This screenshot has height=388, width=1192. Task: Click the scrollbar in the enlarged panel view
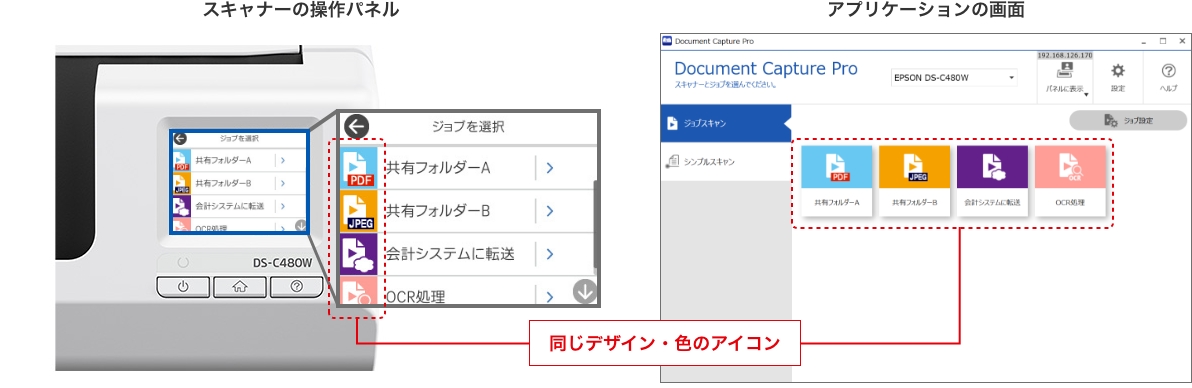(x=594, y=225)
